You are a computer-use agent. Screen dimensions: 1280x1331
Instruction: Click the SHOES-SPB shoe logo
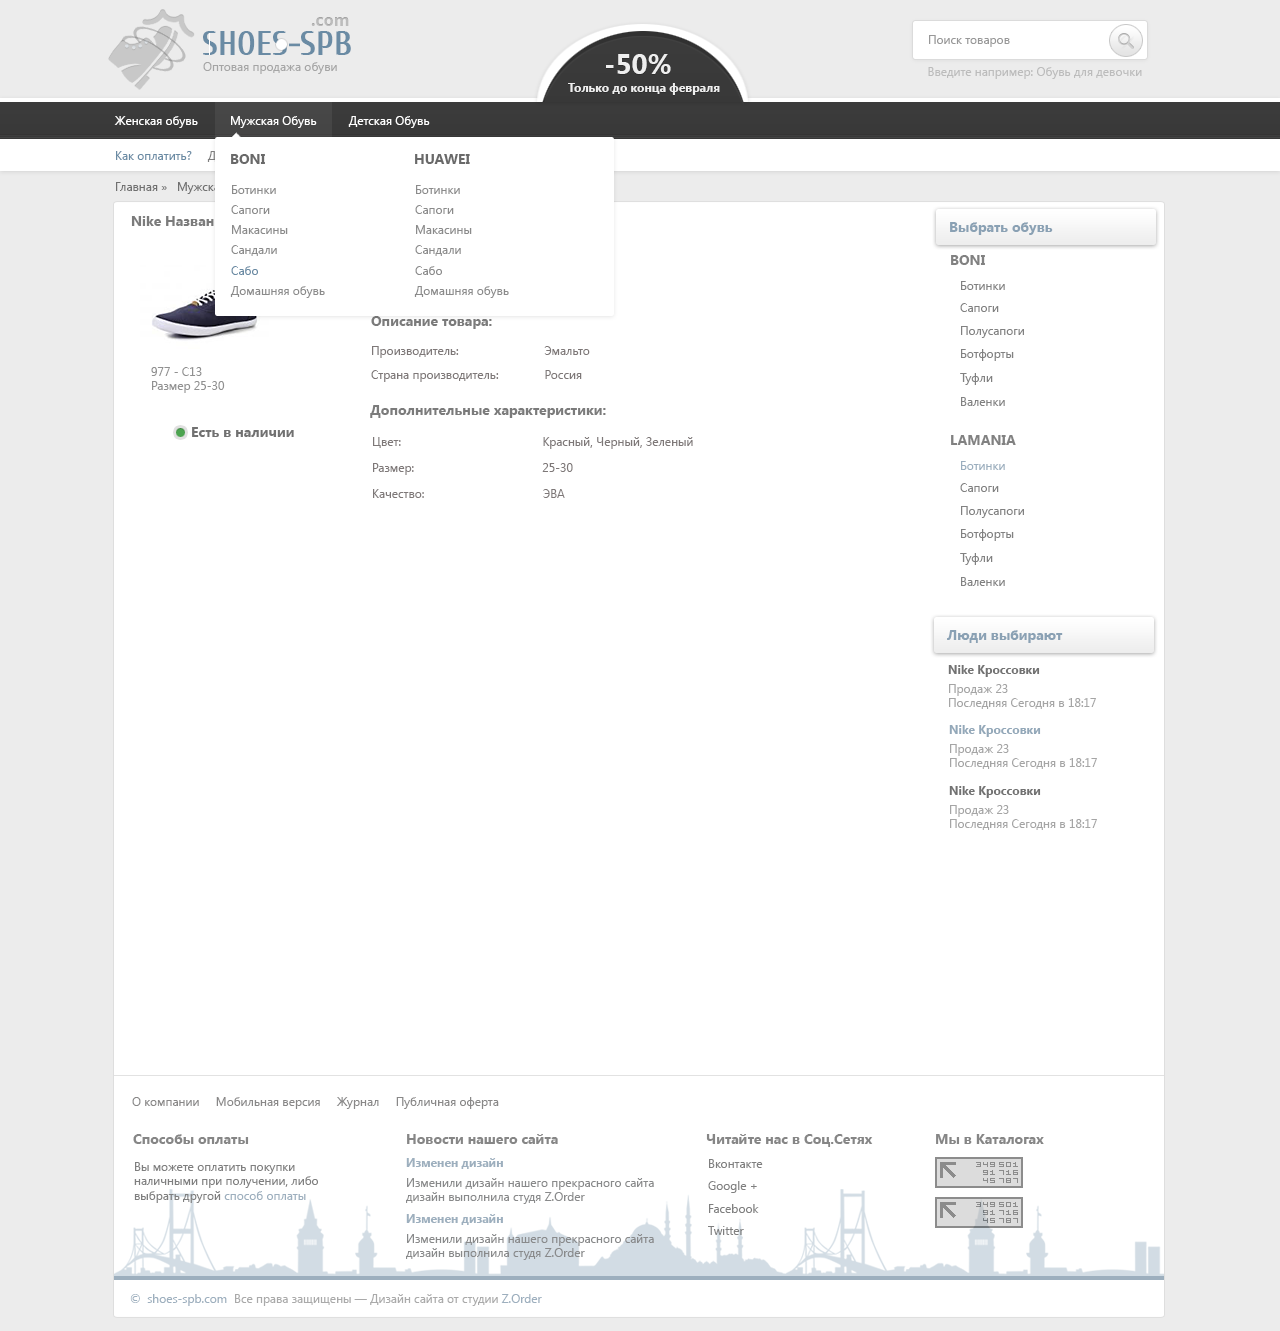tap(231, 48)
